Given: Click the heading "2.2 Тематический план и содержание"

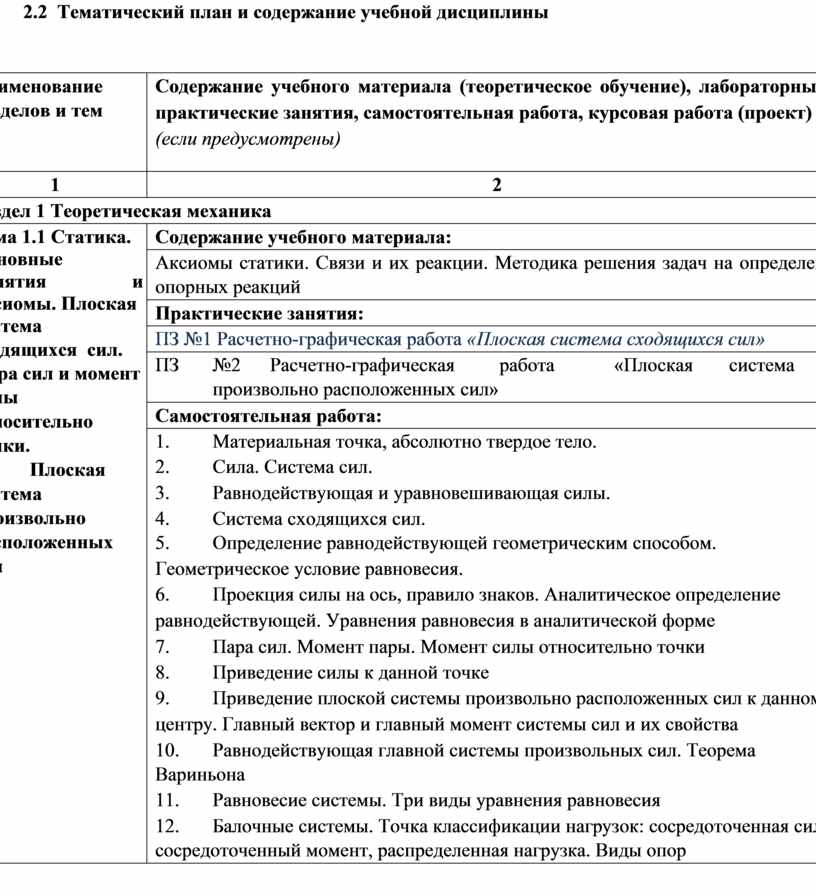Looking at the screenshot, I should pos(291,15).
